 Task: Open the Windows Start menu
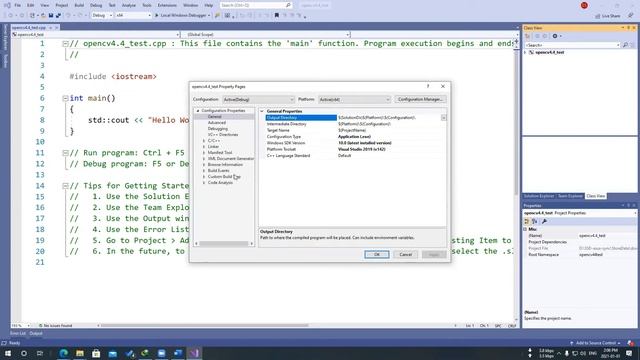[x=8, y=353]
